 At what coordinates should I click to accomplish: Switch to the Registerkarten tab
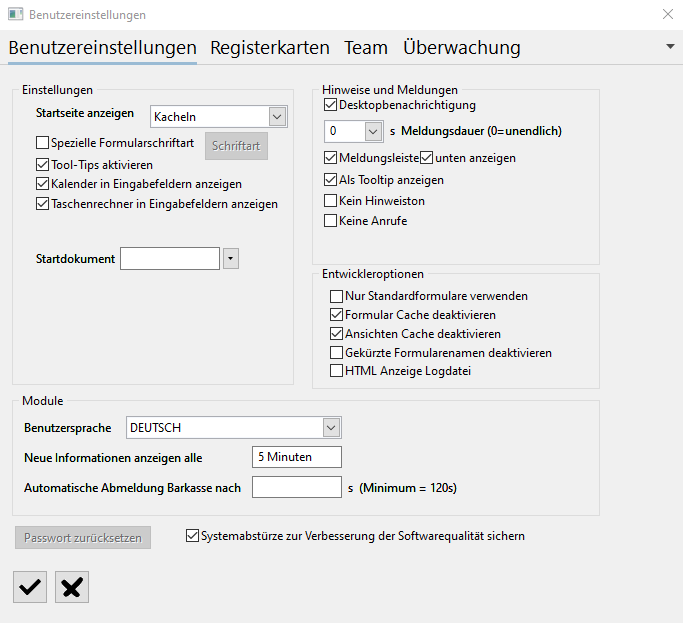point(270,47)
